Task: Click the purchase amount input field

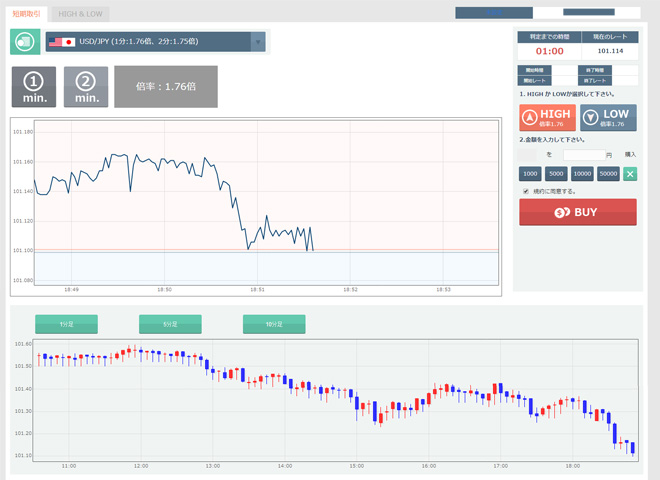Action: (583, 155)
